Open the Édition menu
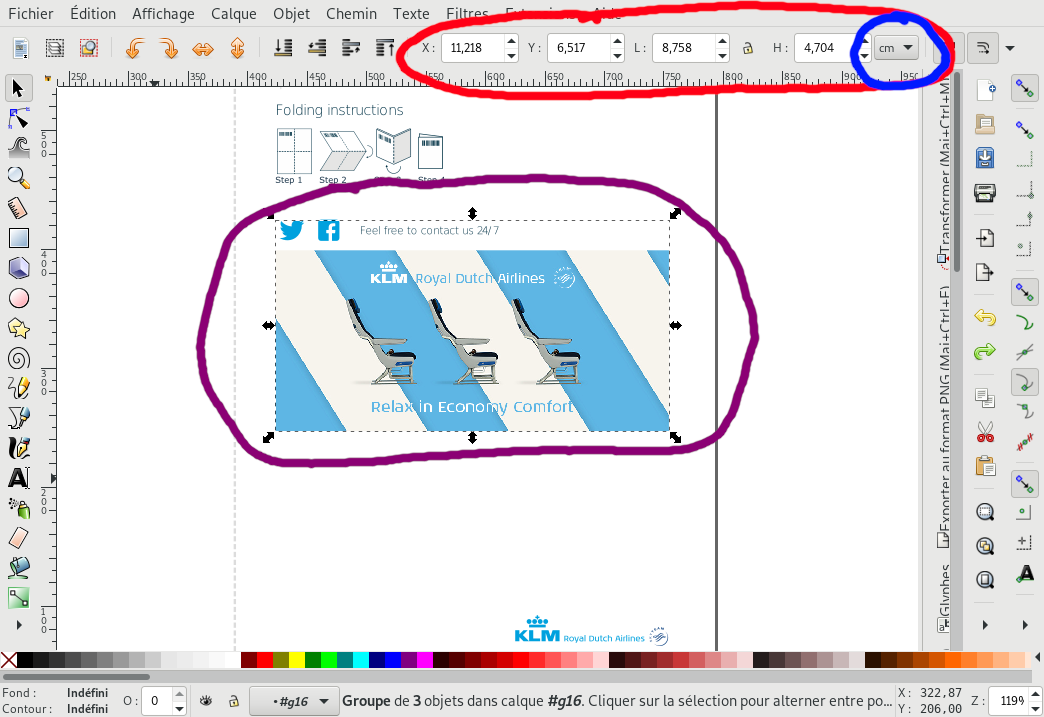This screenshot has height=717, width=1044. coord(93,13)
